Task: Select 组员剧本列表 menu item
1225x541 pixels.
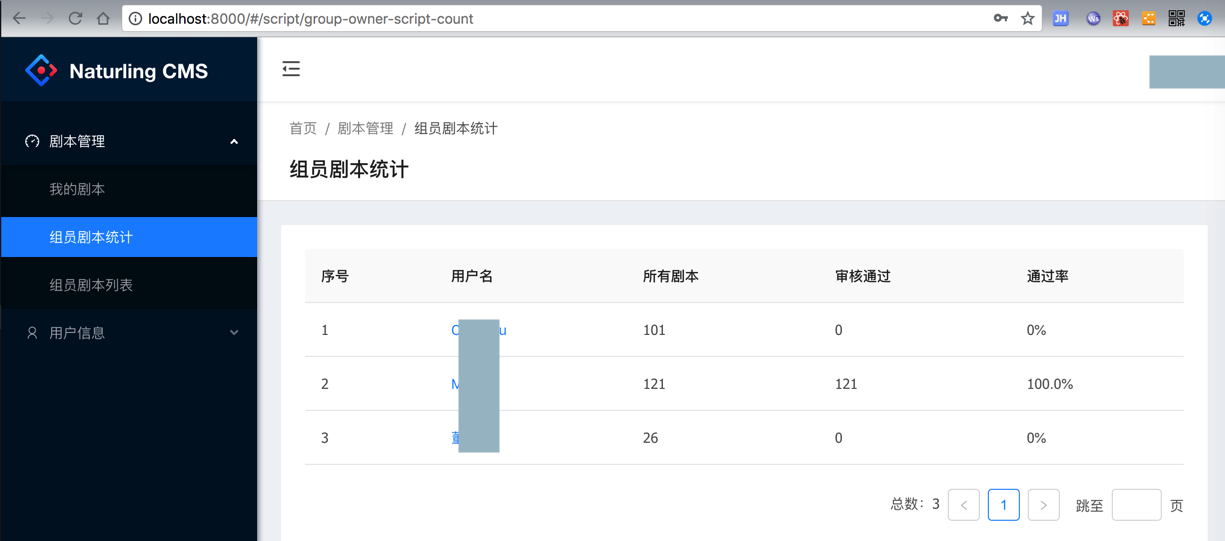Action: [x=91, y=285]
